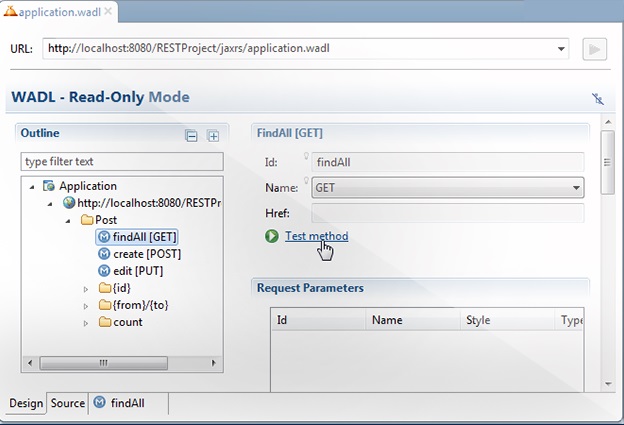Switch to the Design tab
This screenshot has width=624, height=425.
pos(26,403)
